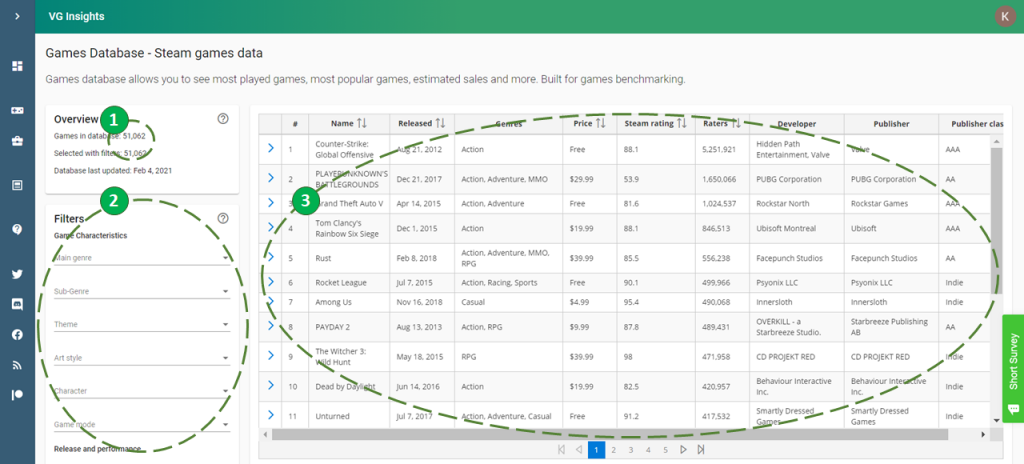Viewport: 1024px width, 464px height.
Task: Open the Patreon icon in sidebar
Action: click(x=17, y=395)
